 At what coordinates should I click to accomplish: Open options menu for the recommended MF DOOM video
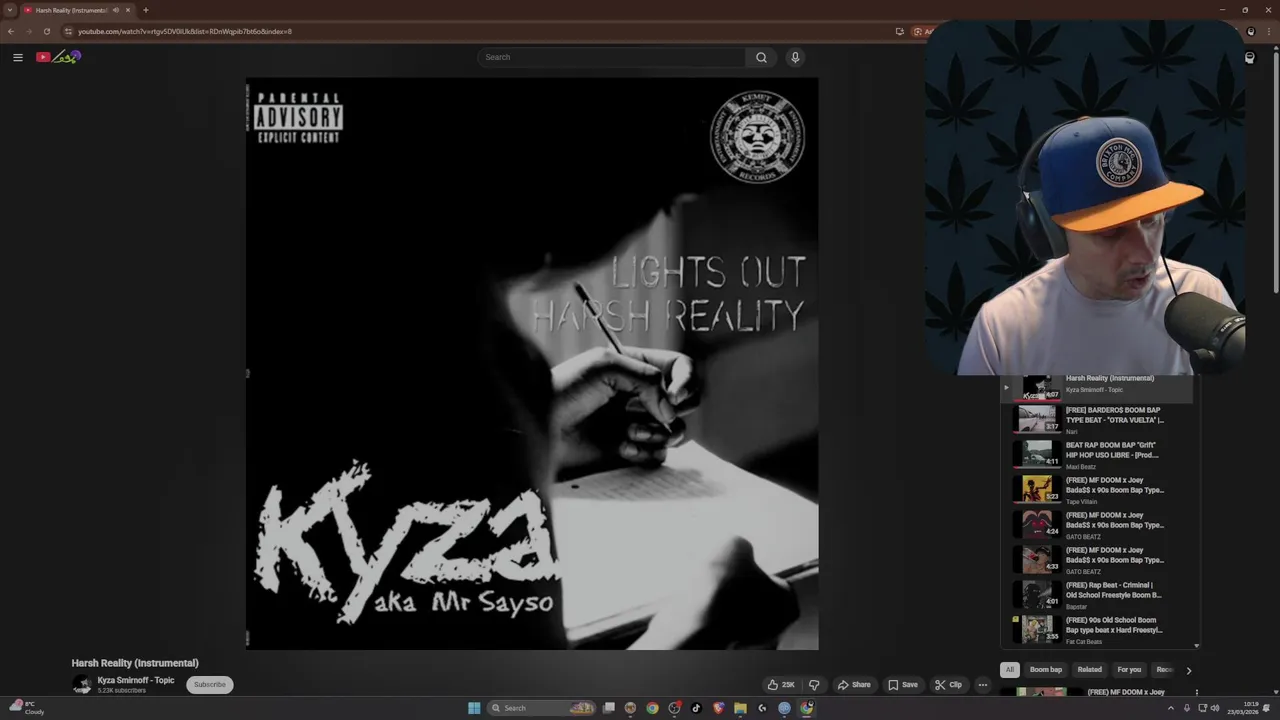click(1196, 692)
